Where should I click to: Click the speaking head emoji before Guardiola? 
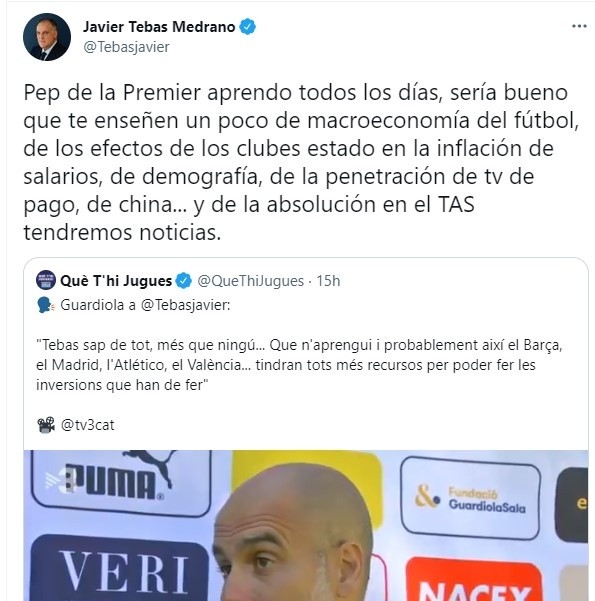pyautogui.click(x=46, y=305)
